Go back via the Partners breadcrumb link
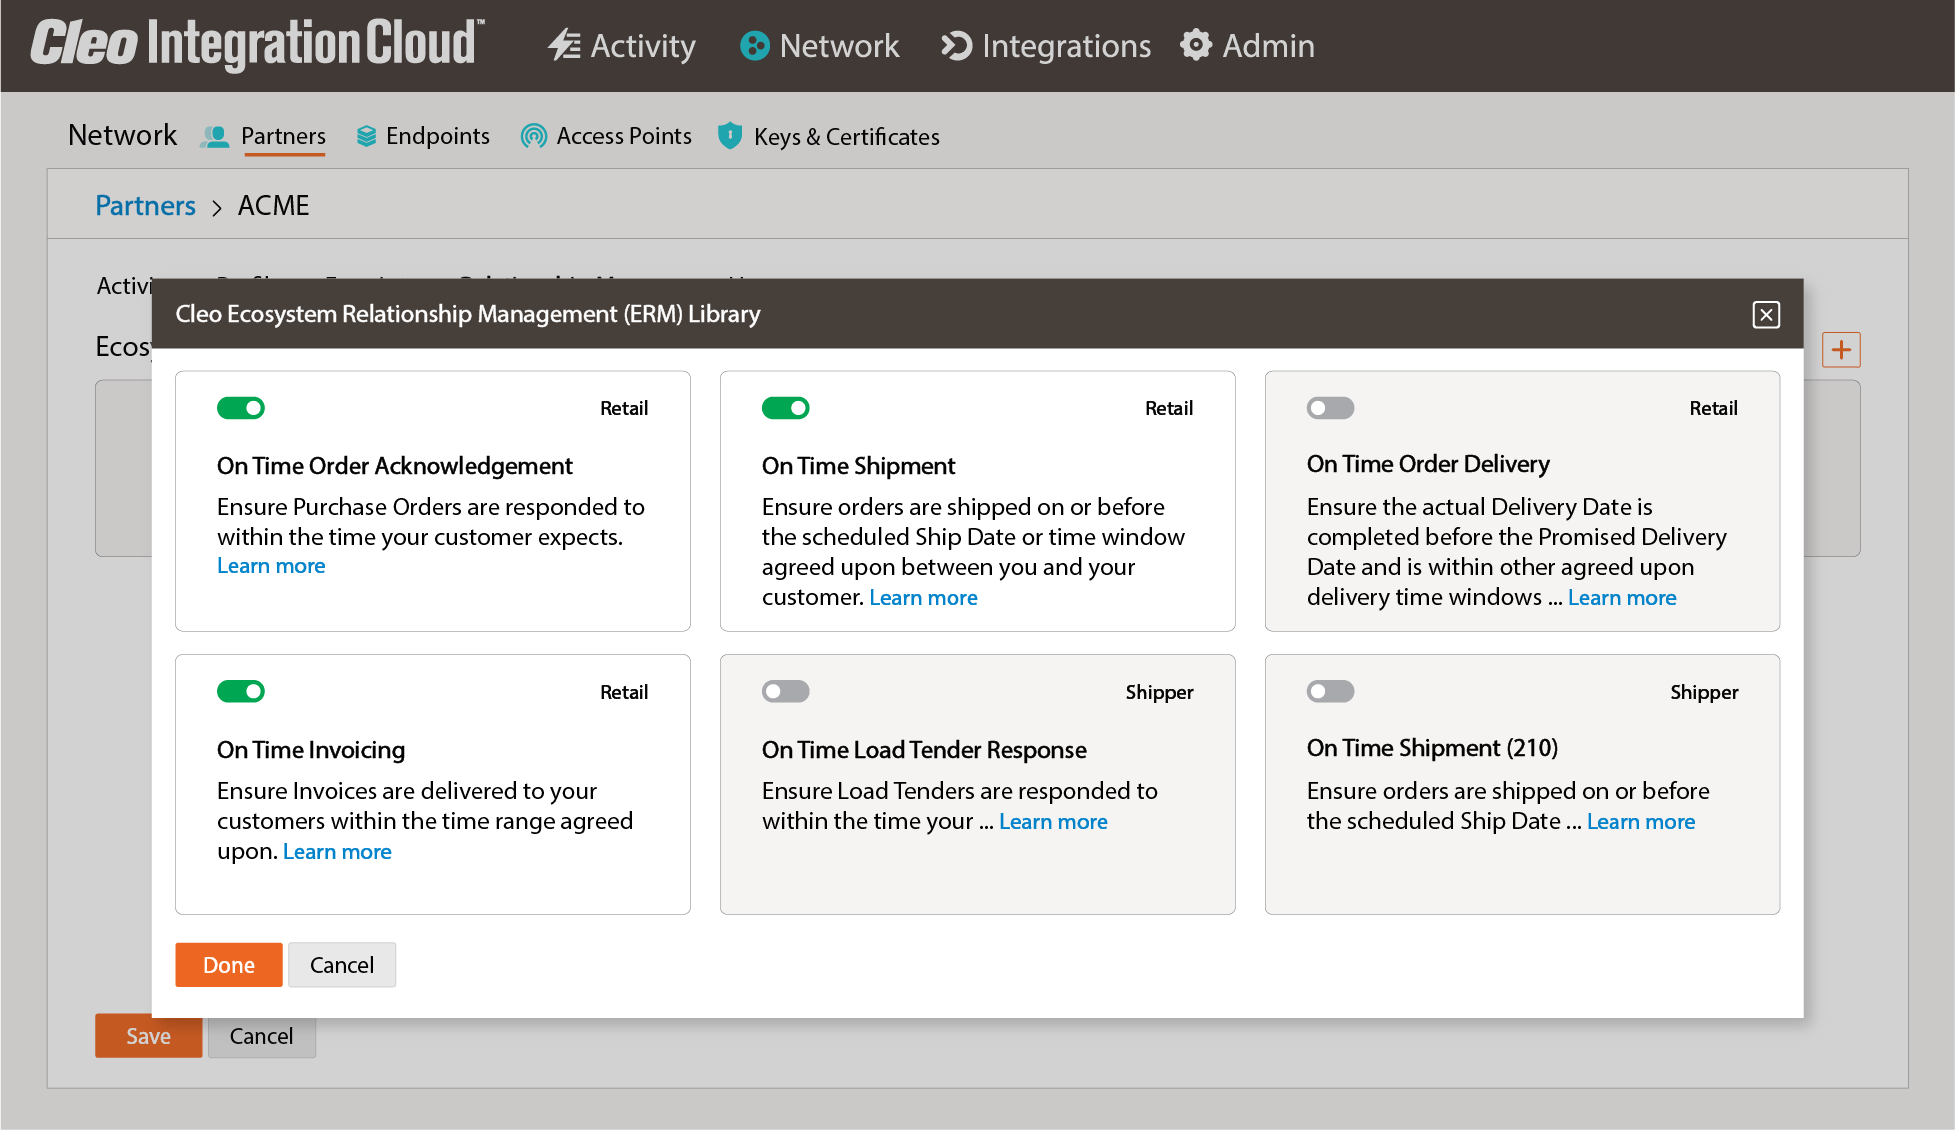 [145, 205]
